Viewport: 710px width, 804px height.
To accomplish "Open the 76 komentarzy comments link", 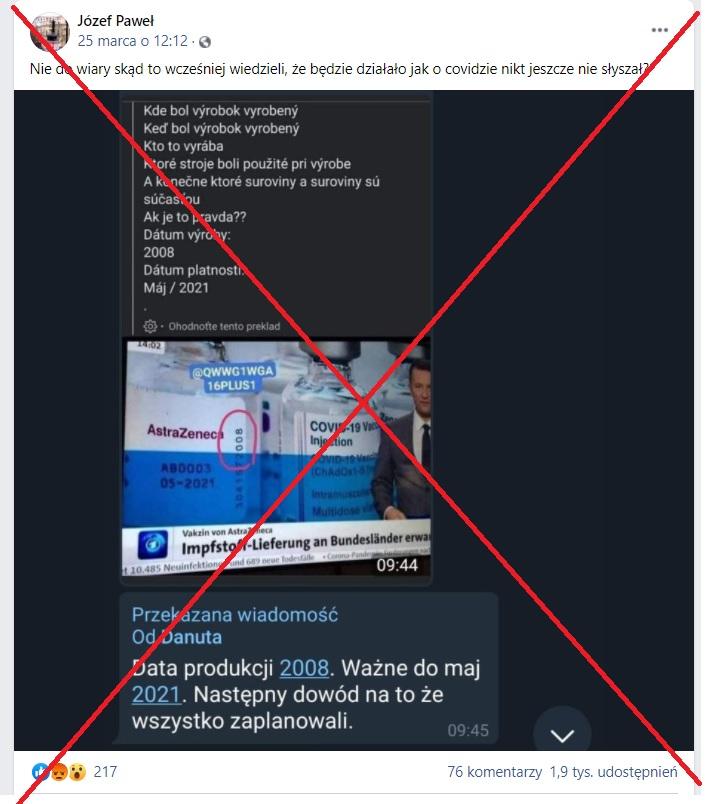I will [x=494, y=772].
